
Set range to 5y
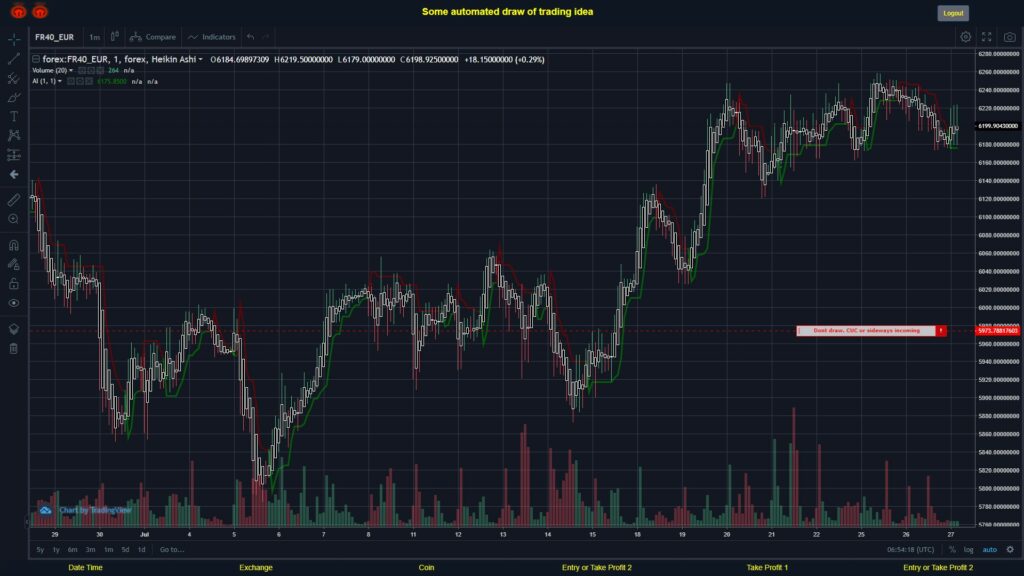pyautogui.click(x=40, y=550)
